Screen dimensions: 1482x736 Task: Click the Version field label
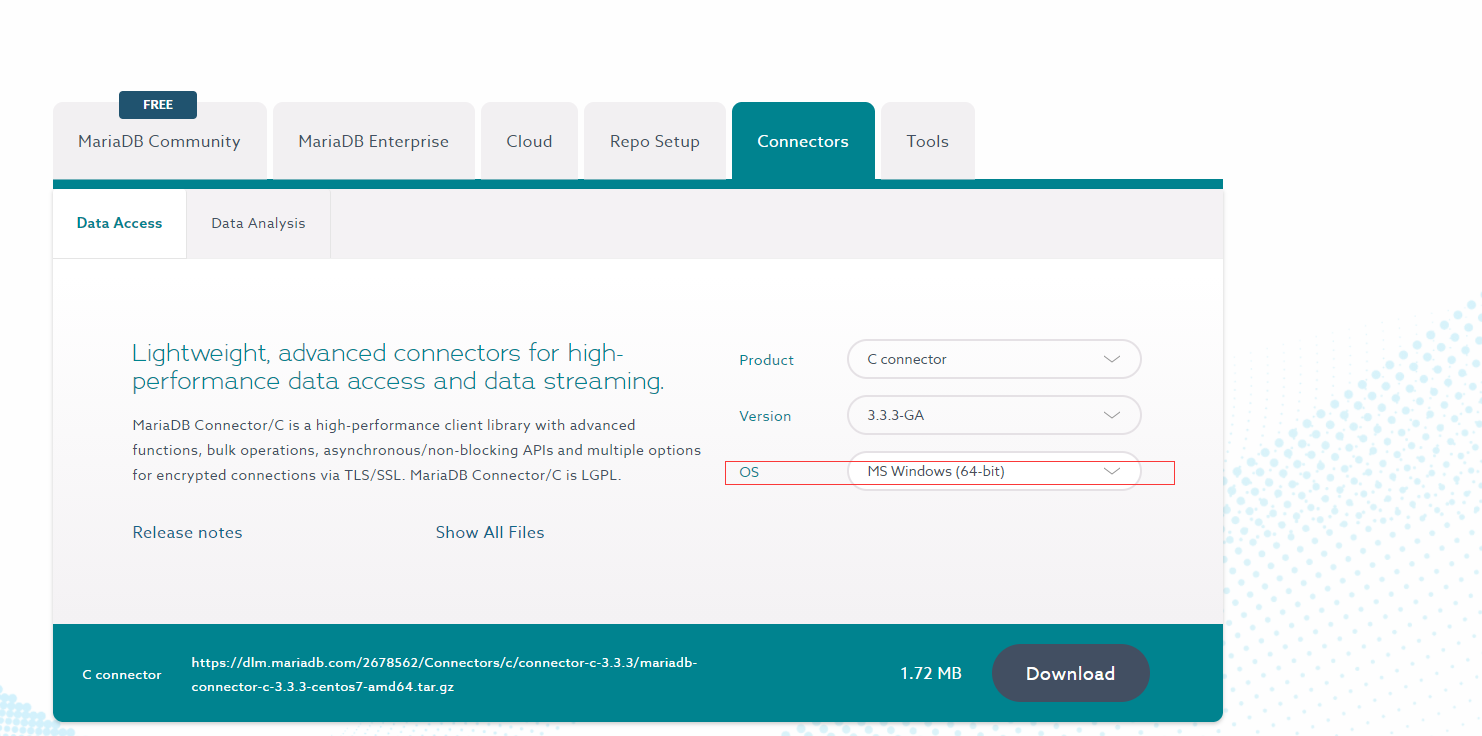click(x=765, y=416)
